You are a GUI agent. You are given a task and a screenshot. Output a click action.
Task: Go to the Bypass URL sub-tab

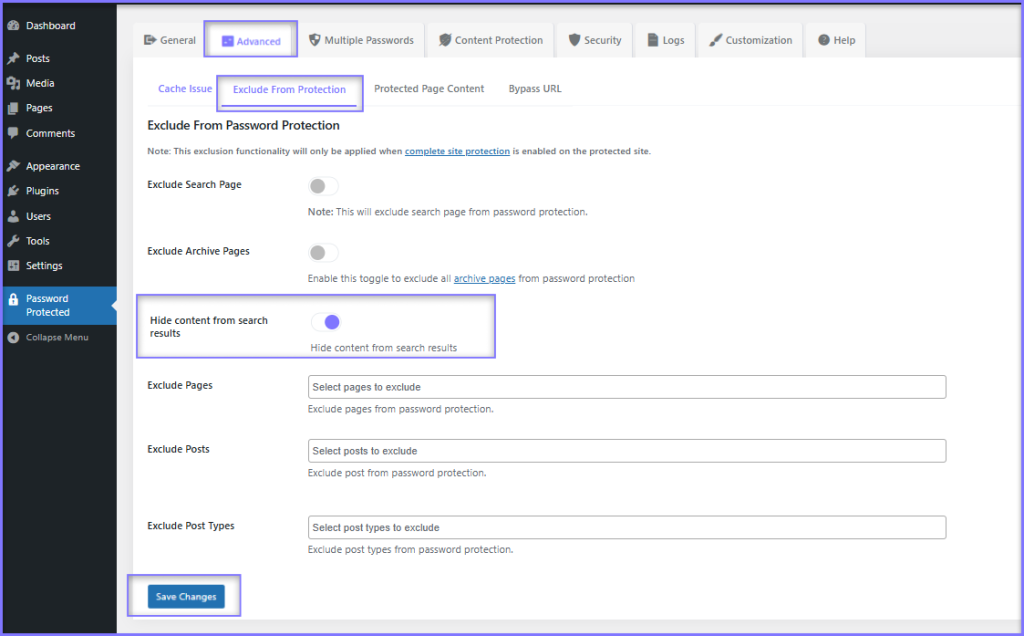pos(535,89)
